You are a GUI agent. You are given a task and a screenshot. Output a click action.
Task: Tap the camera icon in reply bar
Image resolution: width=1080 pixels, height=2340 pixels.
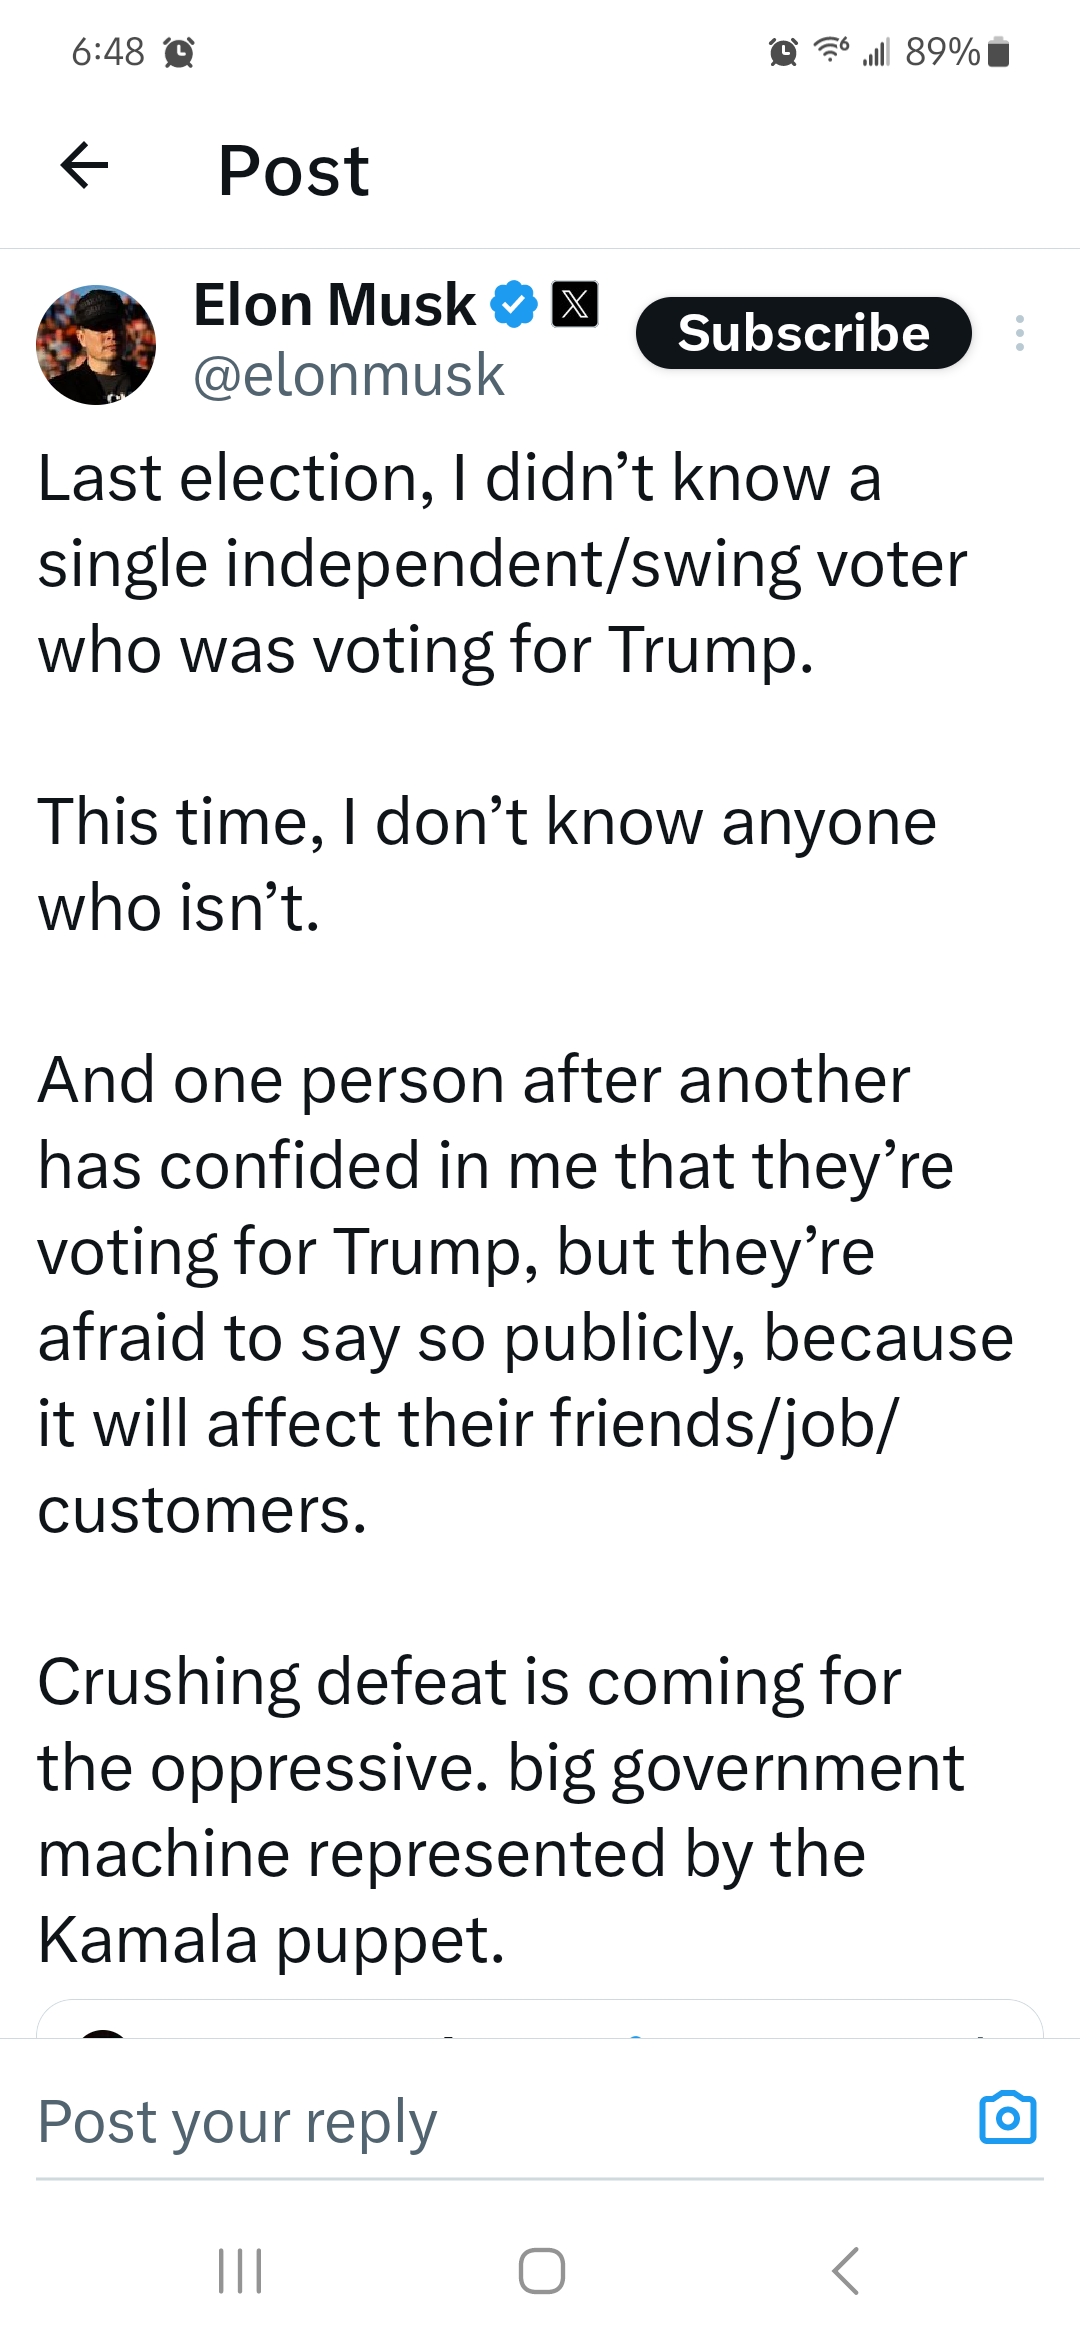coord(1008,2116)
